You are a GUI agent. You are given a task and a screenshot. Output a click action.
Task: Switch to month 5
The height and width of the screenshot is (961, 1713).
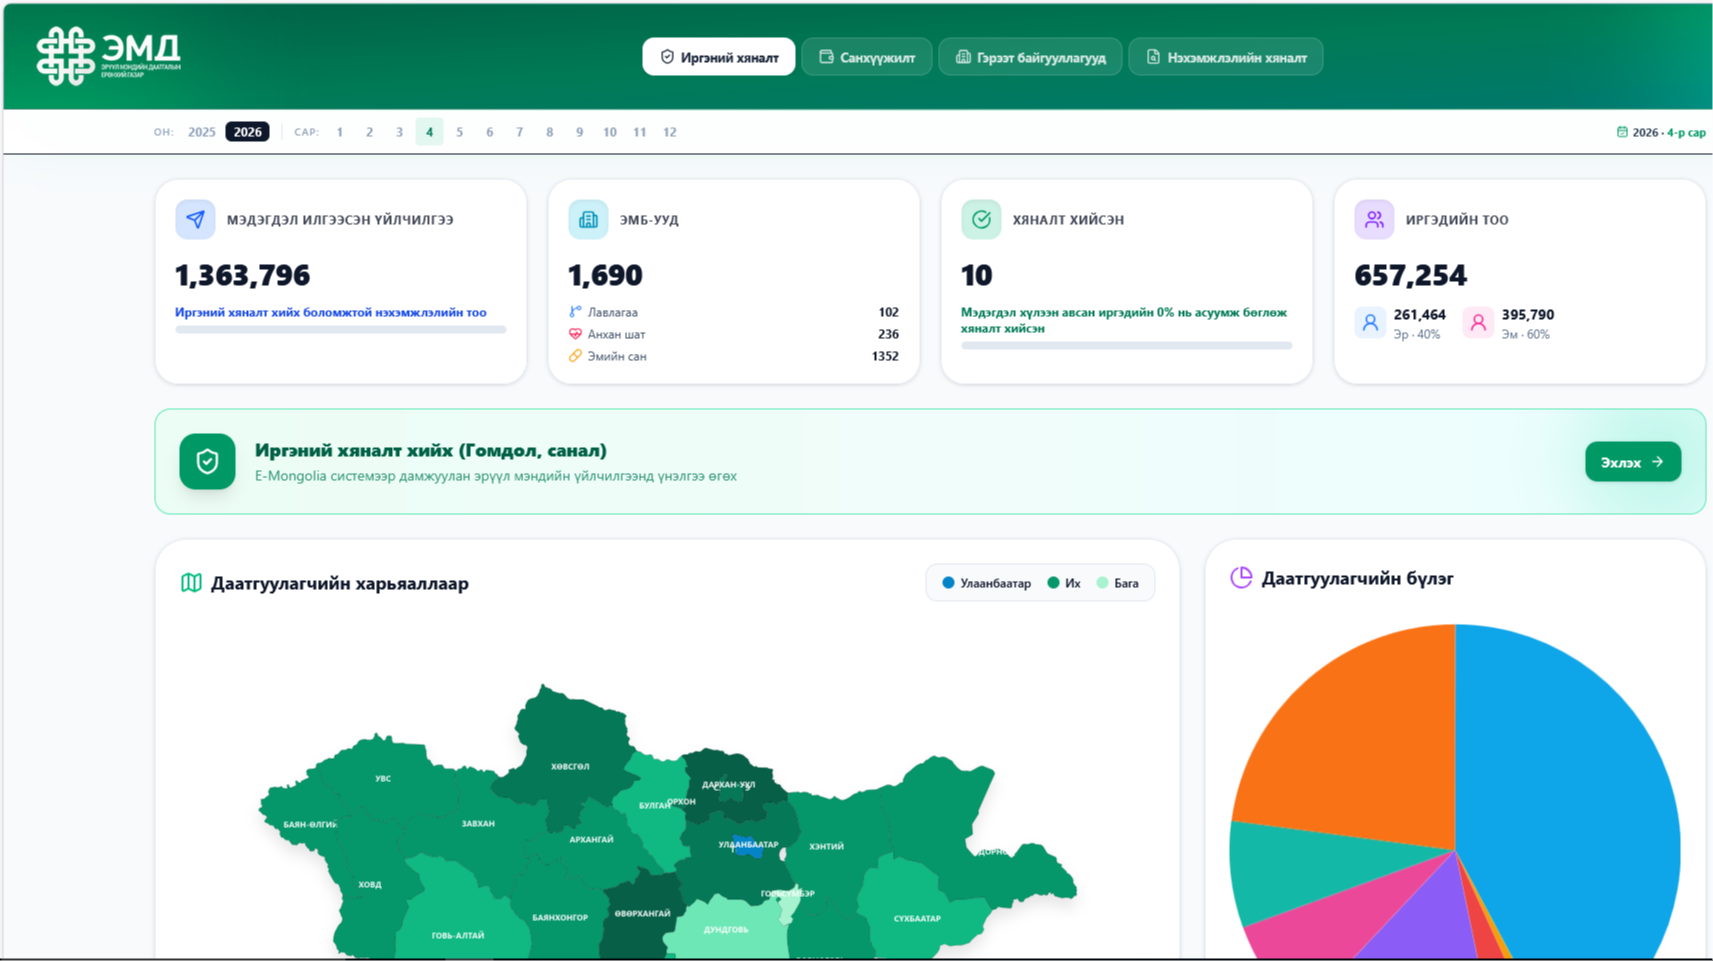click(x=460, y=132)
